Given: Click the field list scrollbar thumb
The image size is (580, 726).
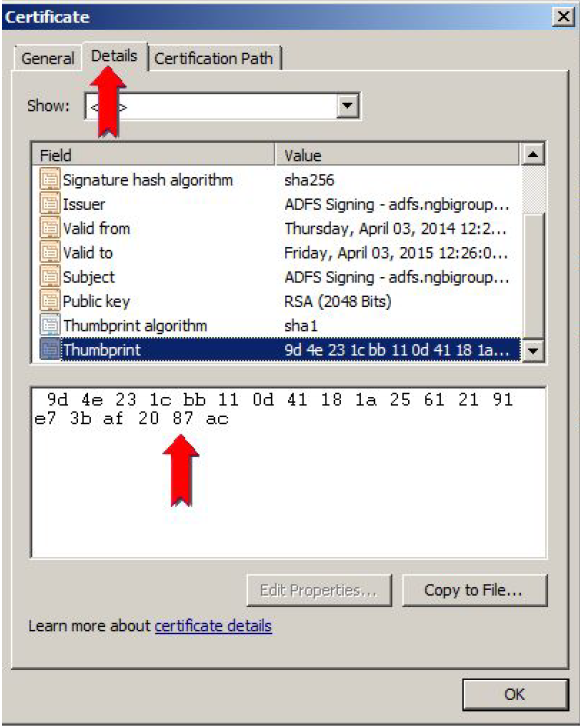Looking at the screenshot, I should click(x=533, y=276).
